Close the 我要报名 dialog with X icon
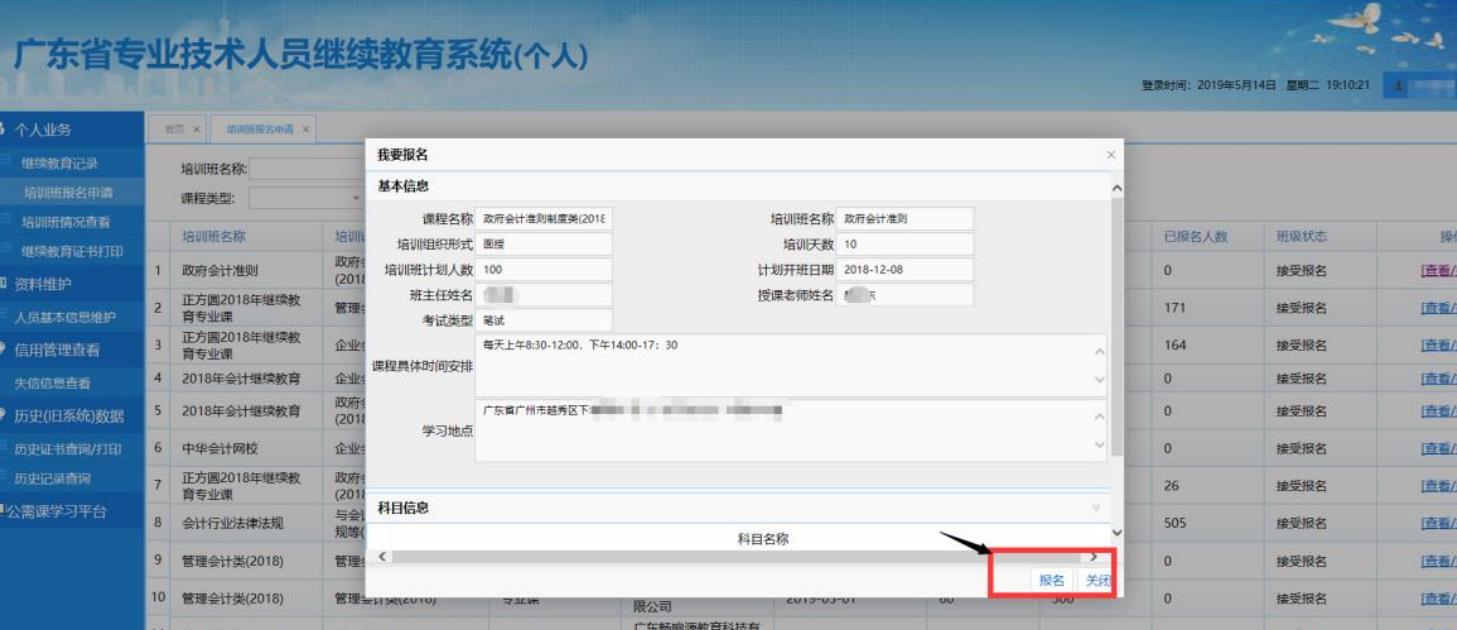 (1110, 155)
